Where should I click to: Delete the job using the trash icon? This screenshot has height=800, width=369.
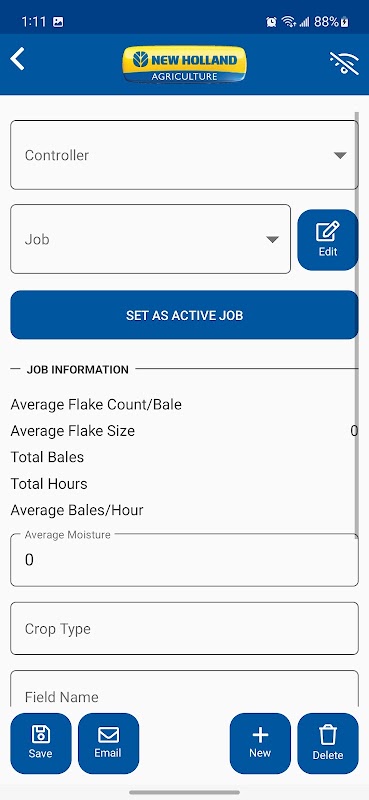[x=328, y=743]
